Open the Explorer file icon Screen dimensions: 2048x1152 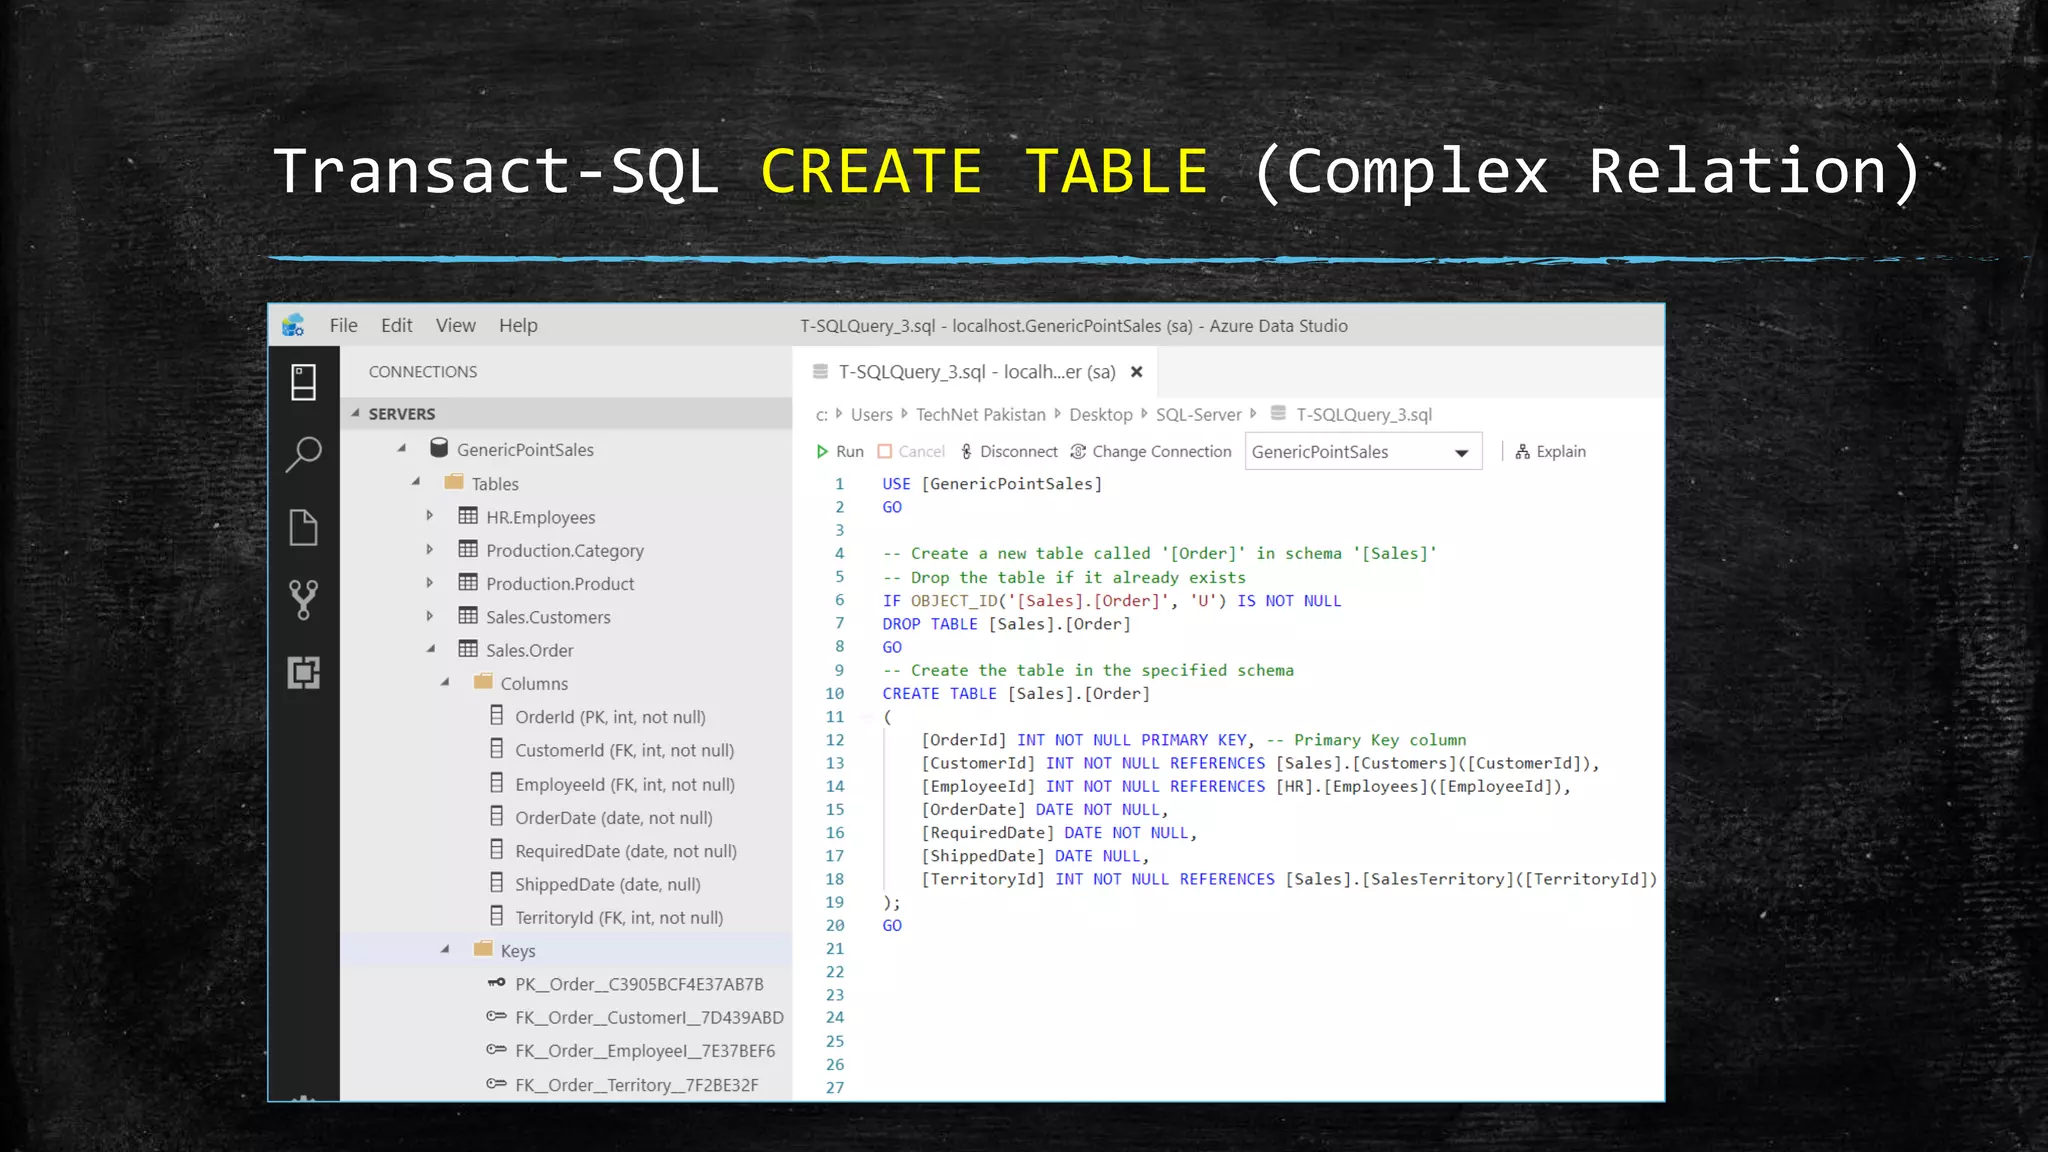pos(303,527)
